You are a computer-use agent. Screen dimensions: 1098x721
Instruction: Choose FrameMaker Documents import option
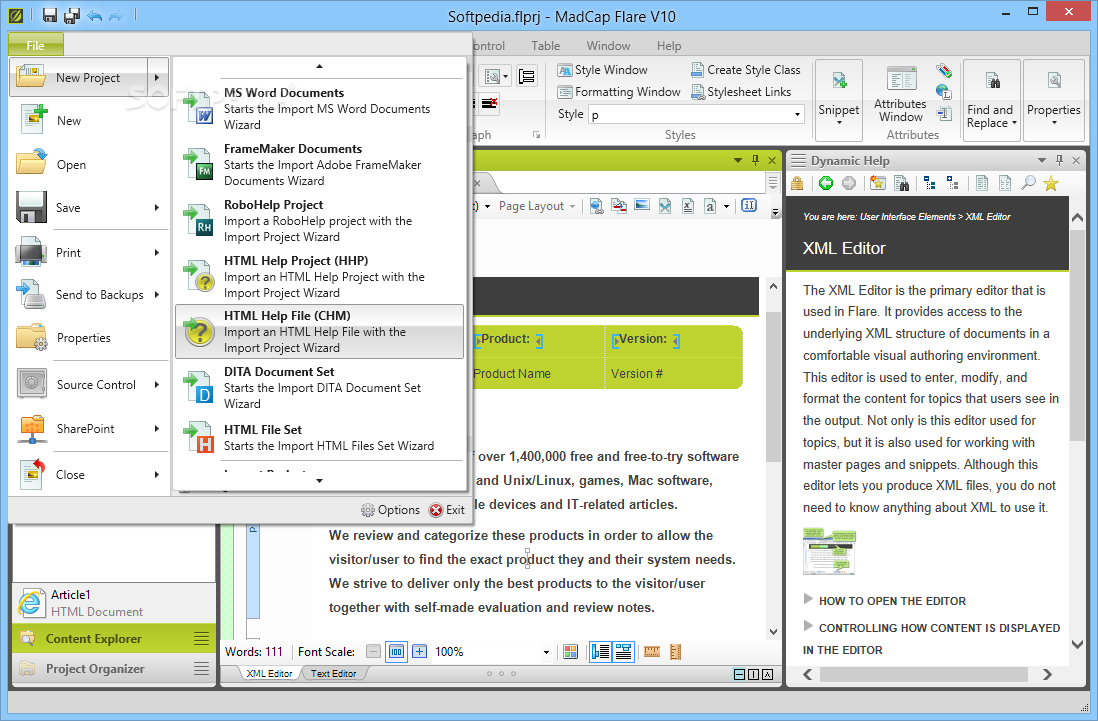click(319, 164)
